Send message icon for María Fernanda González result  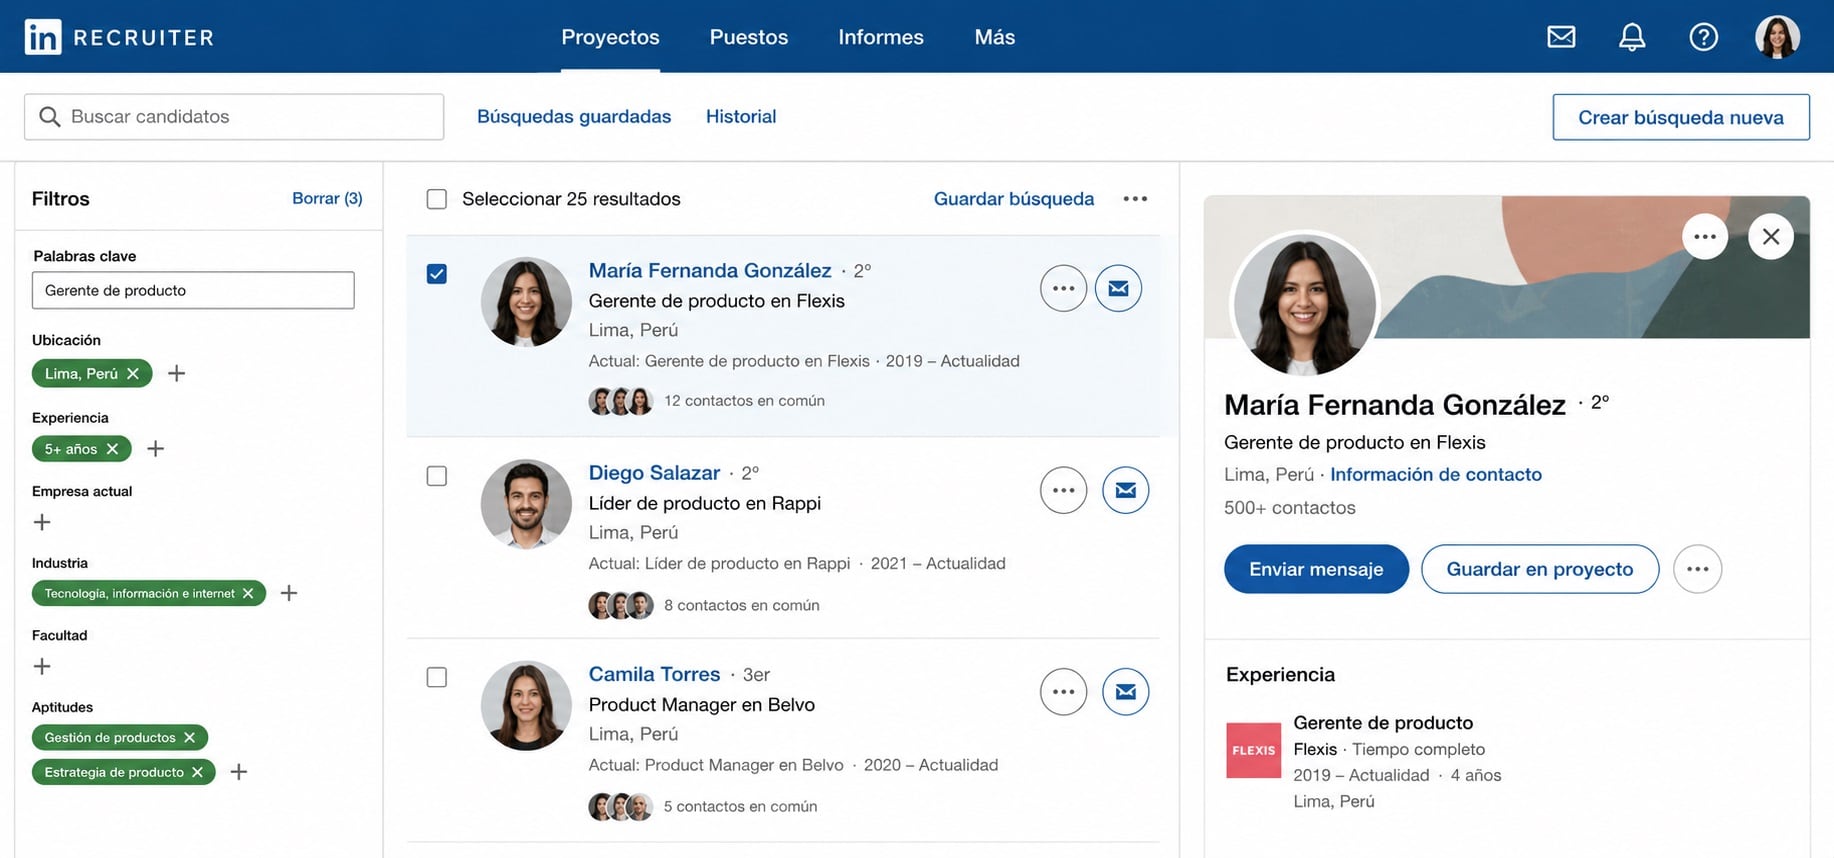pos(1118,288)
